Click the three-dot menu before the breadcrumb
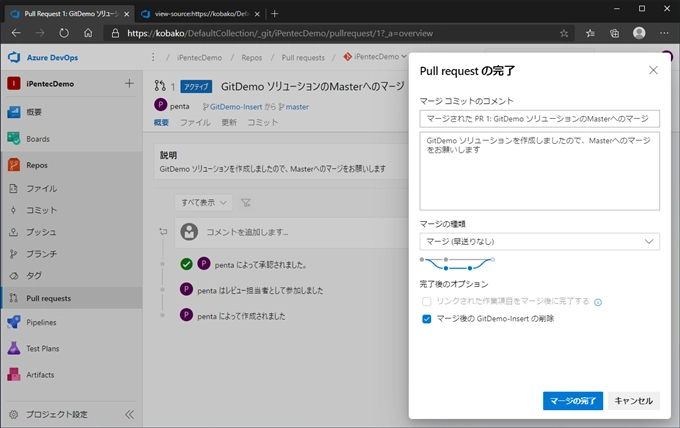The image size is (680, 428). point(153,57)
